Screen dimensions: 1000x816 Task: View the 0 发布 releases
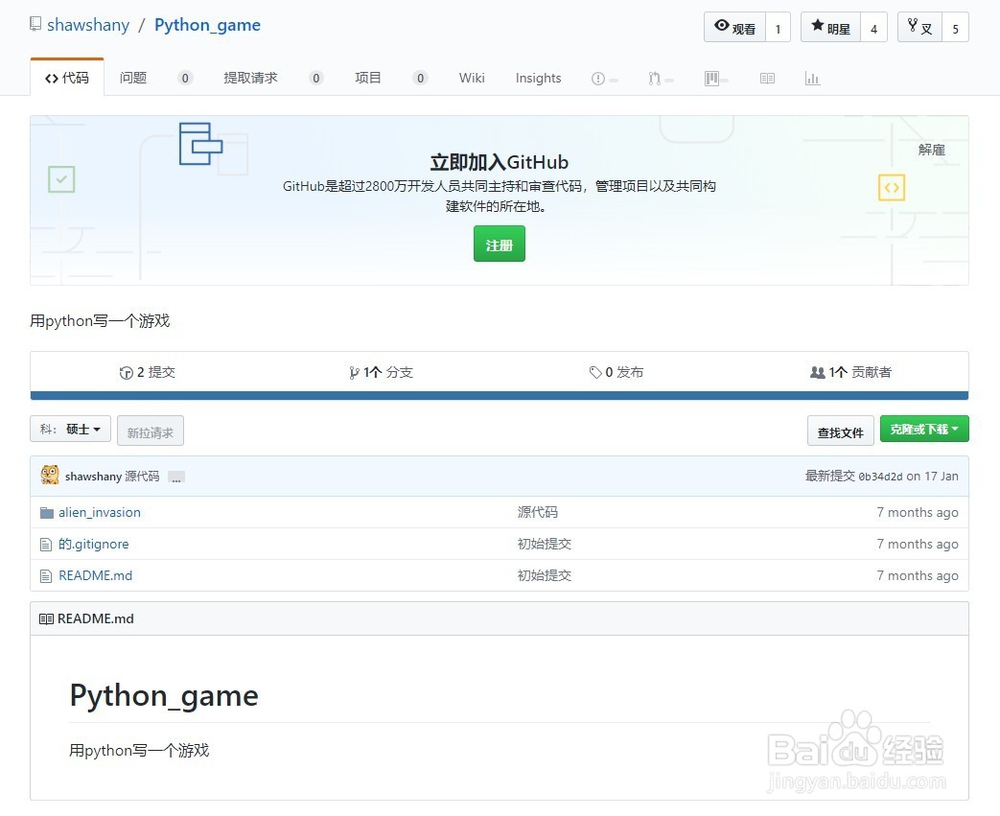pos(616,372)
